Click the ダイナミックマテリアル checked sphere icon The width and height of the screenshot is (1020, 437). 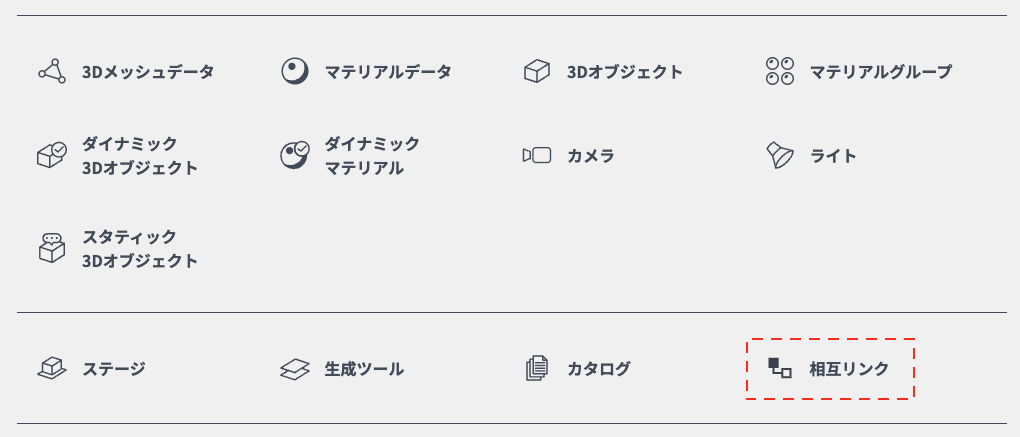tap(294, 155)
